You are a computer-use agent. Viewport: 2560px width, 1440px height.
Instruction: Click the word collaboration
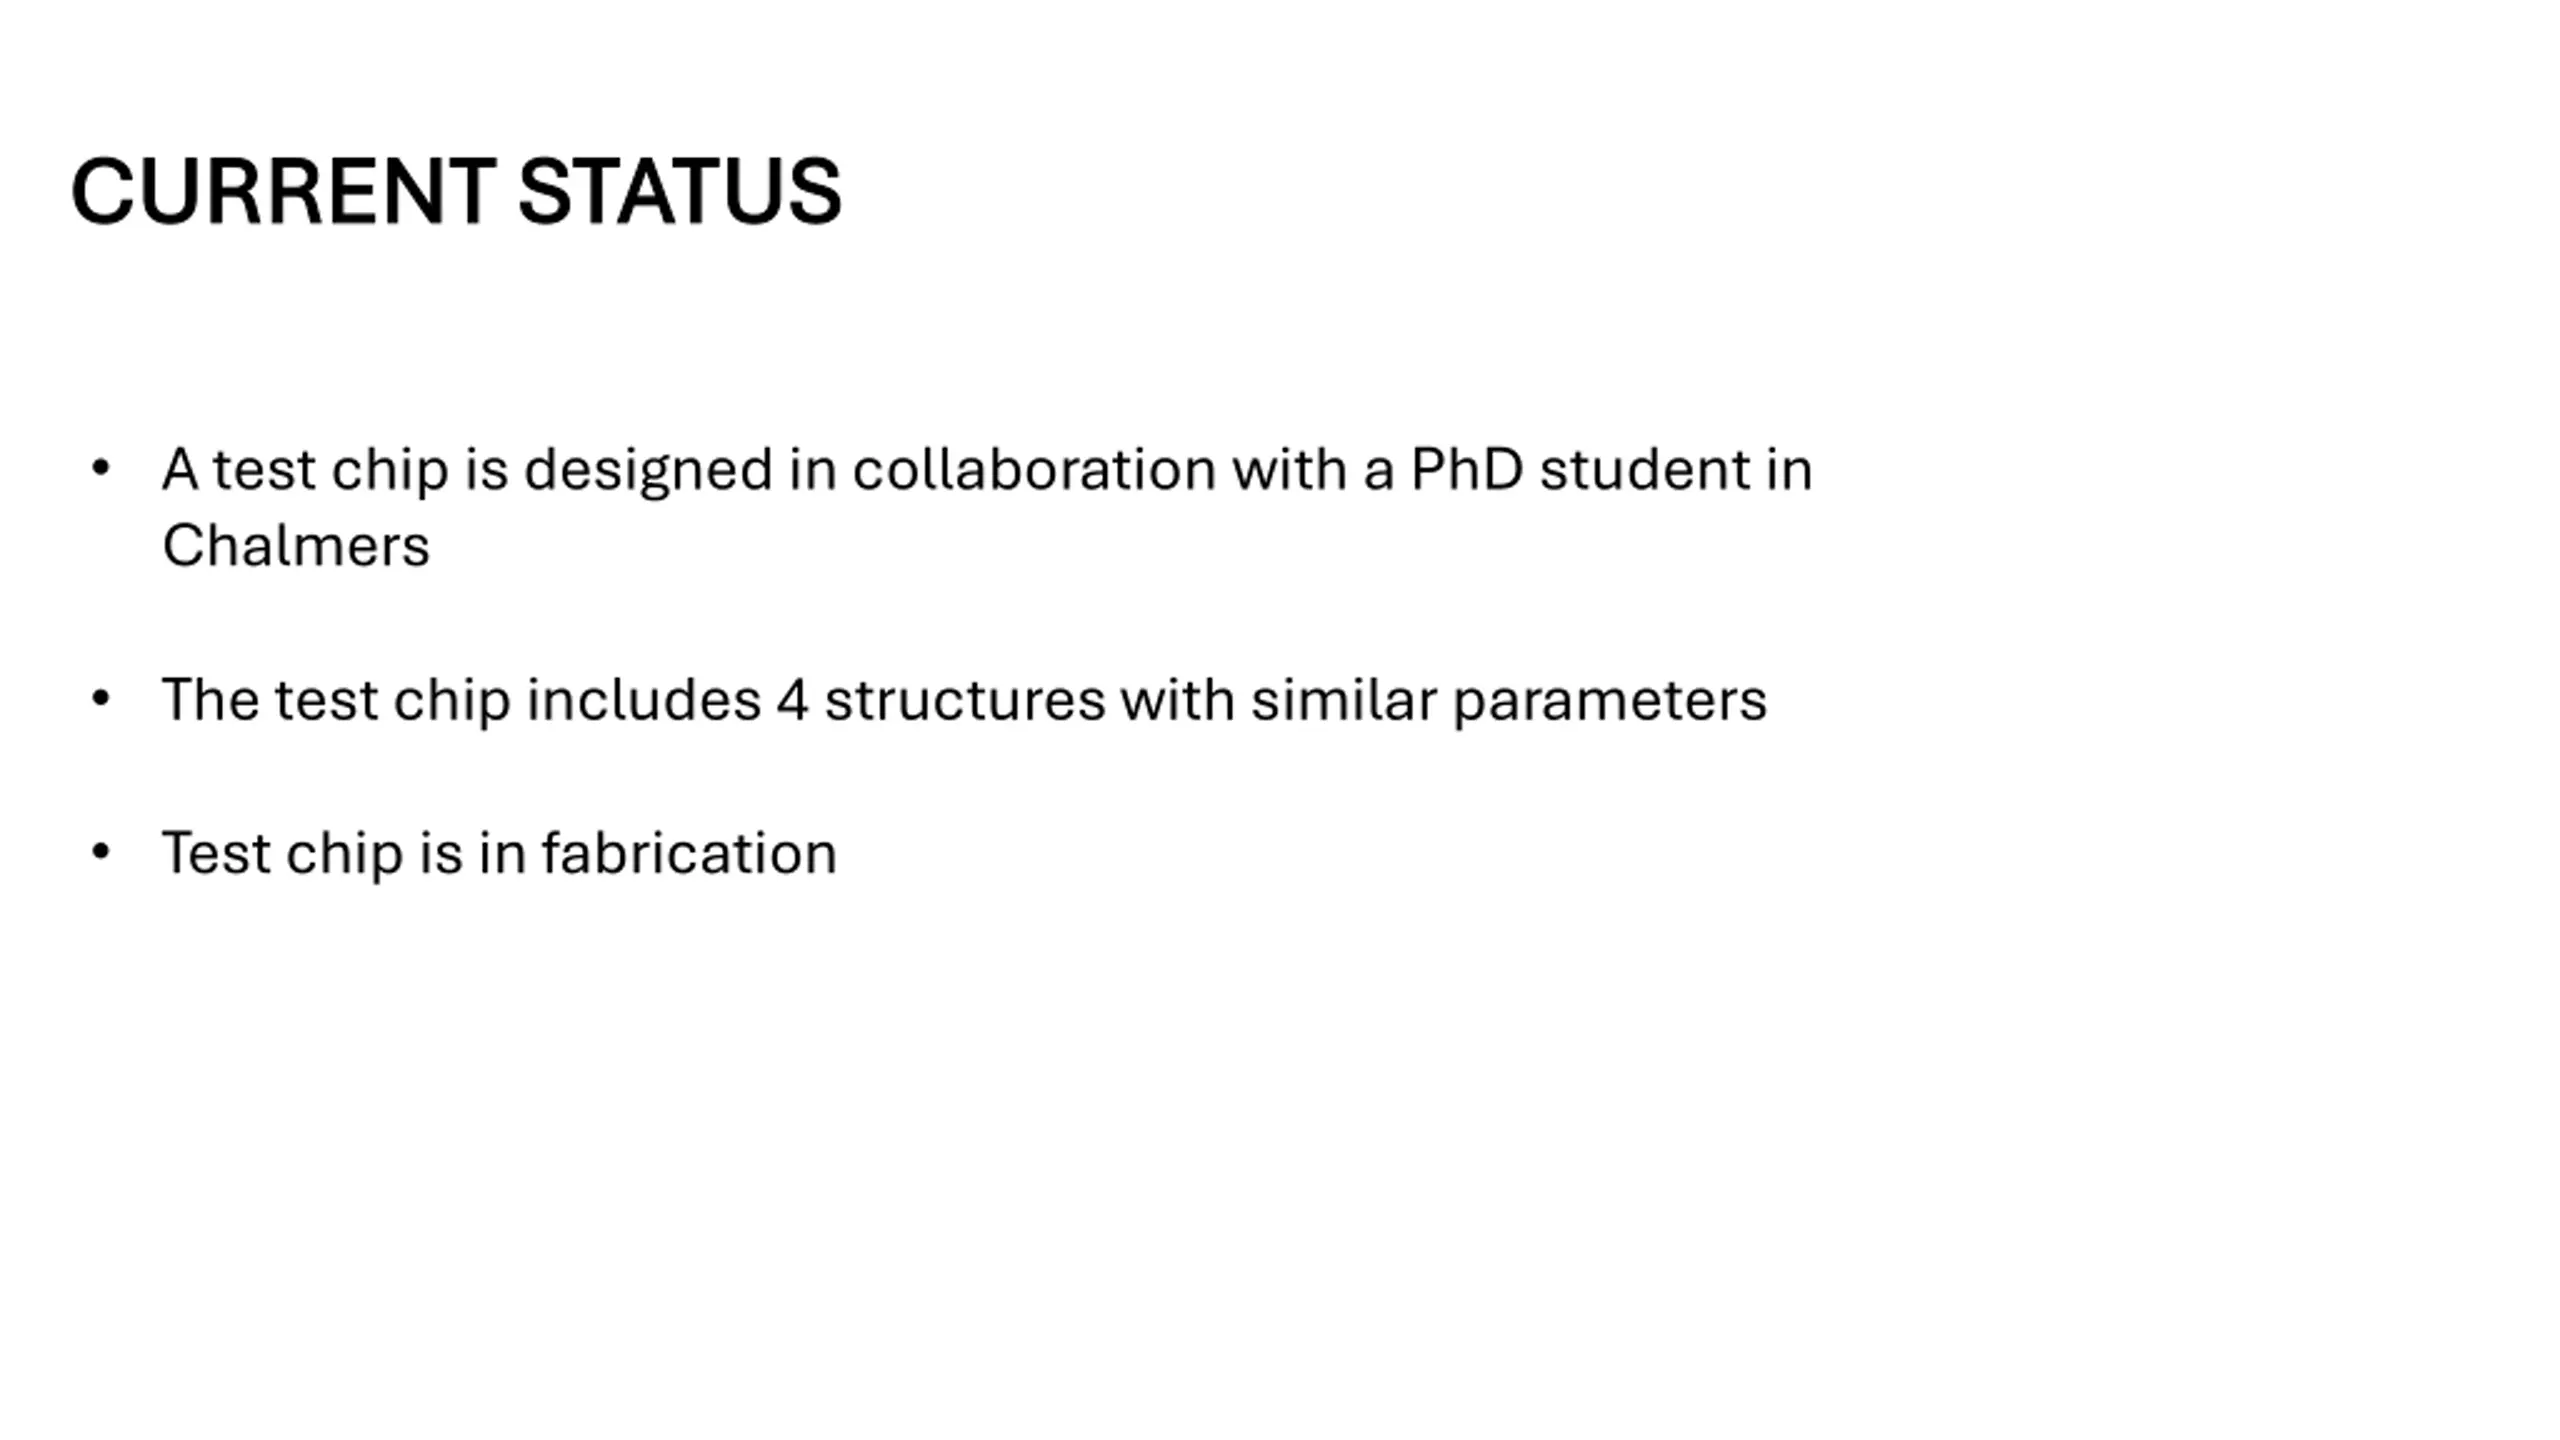(x=1034, y=469)
